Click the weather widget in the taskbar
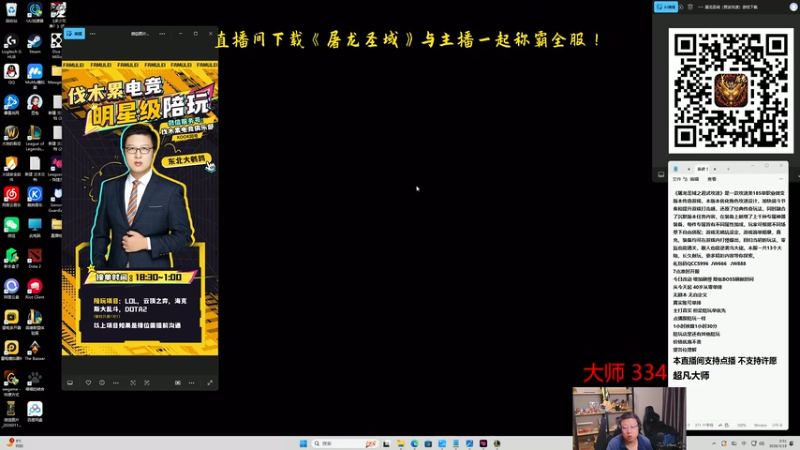 [13, 443]
